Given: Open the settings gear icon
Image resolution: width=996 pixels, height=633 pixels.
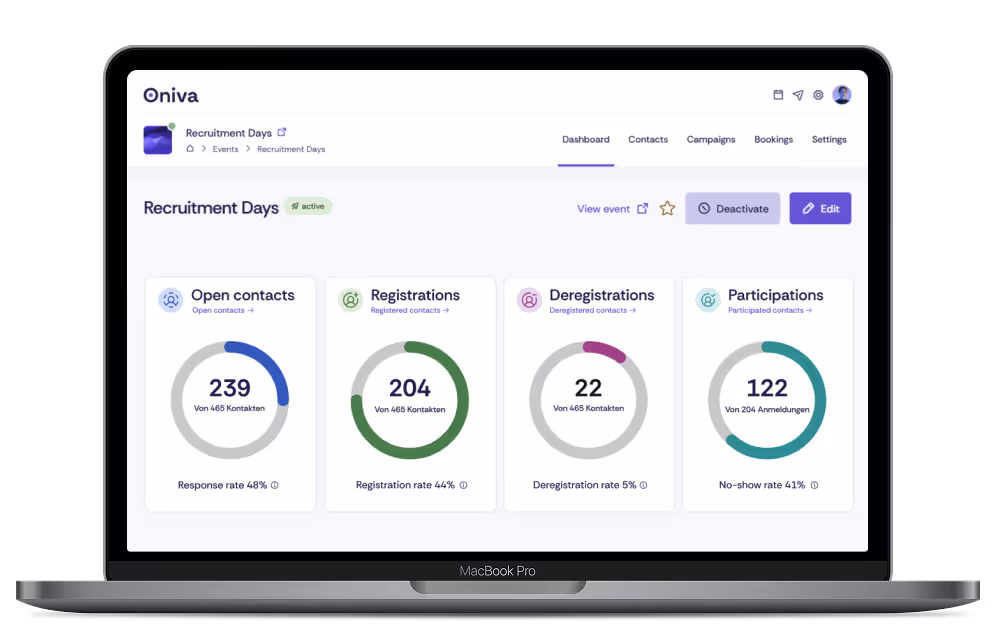Looking at the screenshot, I should click(x=818, y=95).
